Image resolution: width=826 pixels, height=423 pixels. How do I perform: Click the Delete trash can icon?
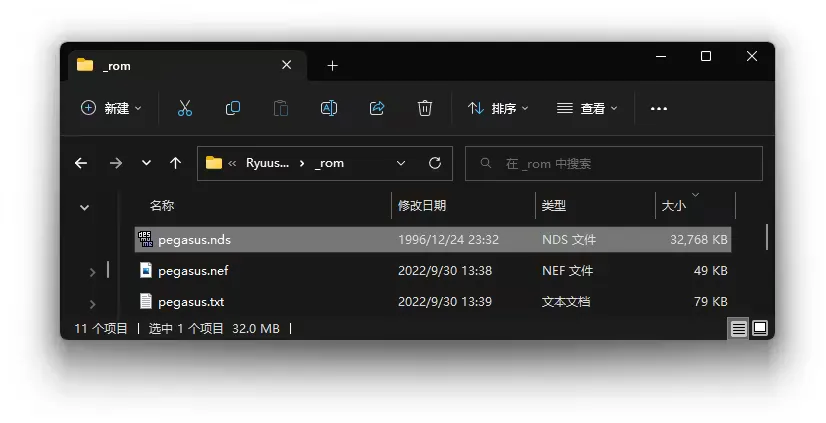425,108
